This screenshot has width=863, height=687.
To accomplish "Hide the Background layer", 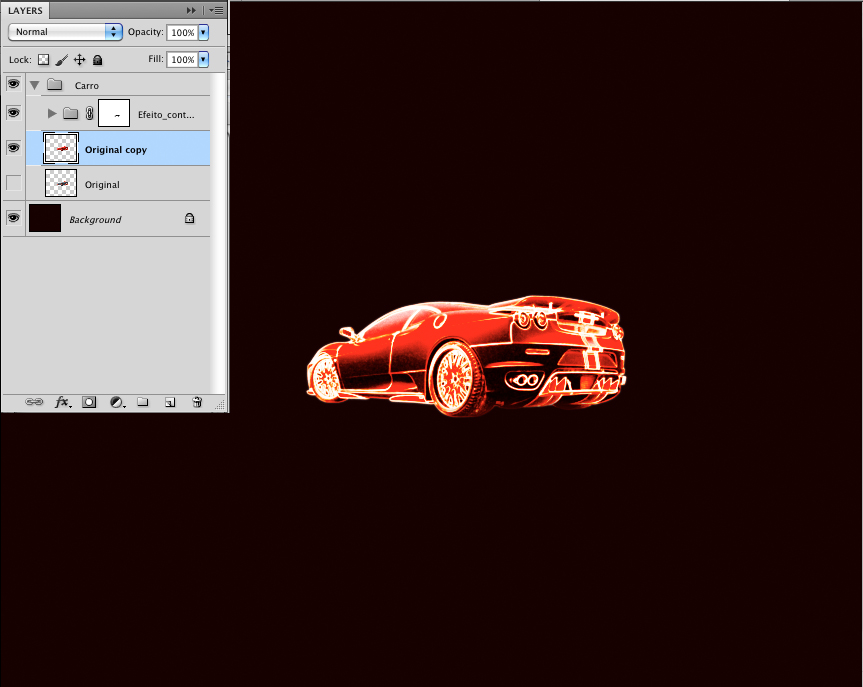I will (14, 217).
